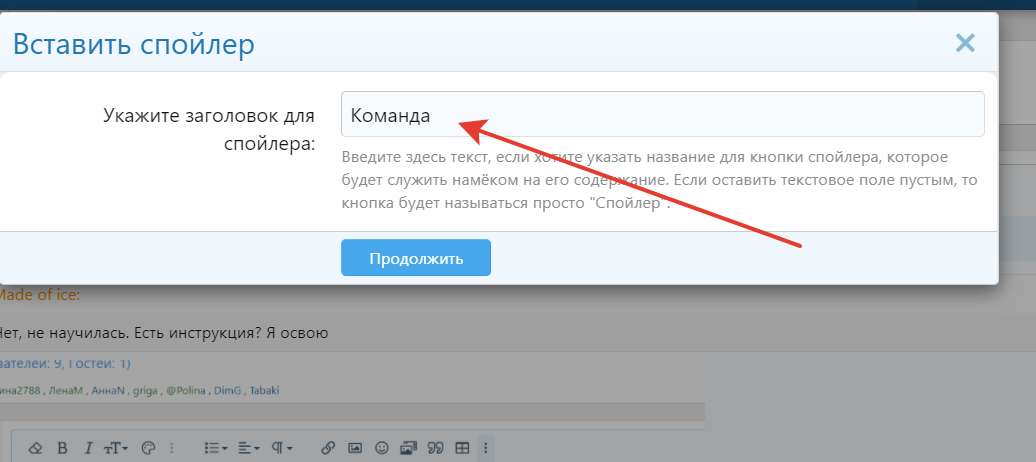Screen dimensions: 1036x462
Task: Open the highlighted more-options dots menu
Action: pos(486,448)
